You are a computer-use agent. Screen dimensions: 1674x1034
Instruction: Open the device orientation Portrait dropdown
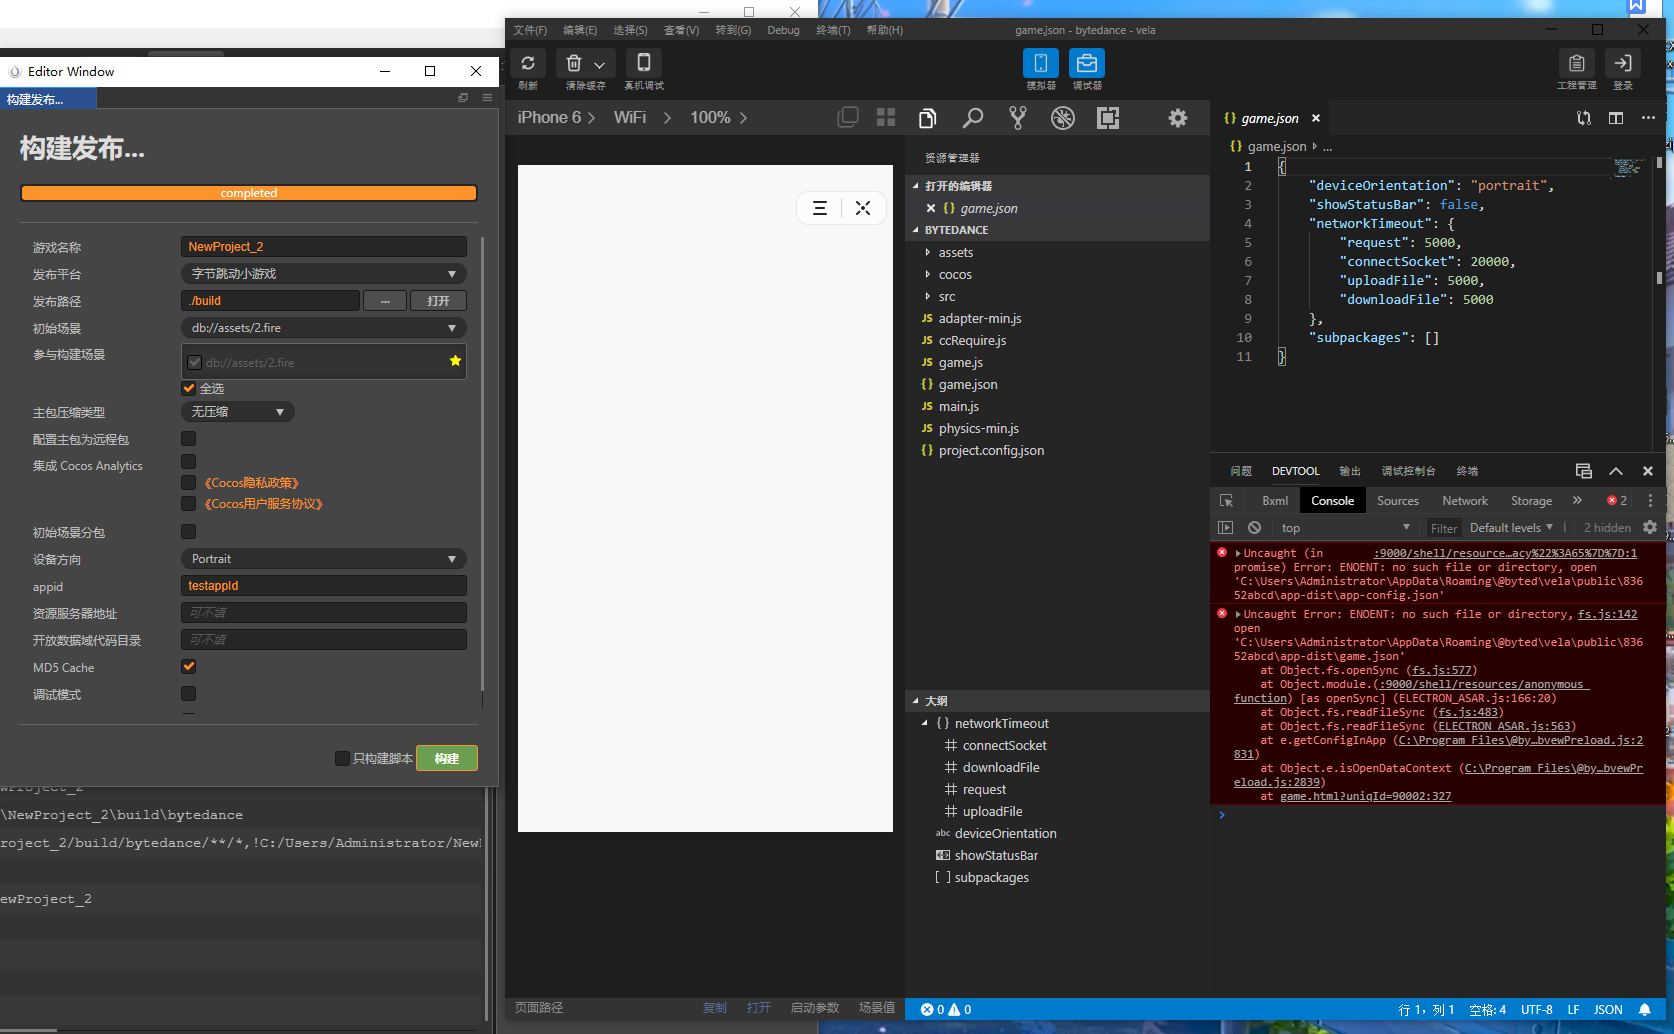coord(323,559)
